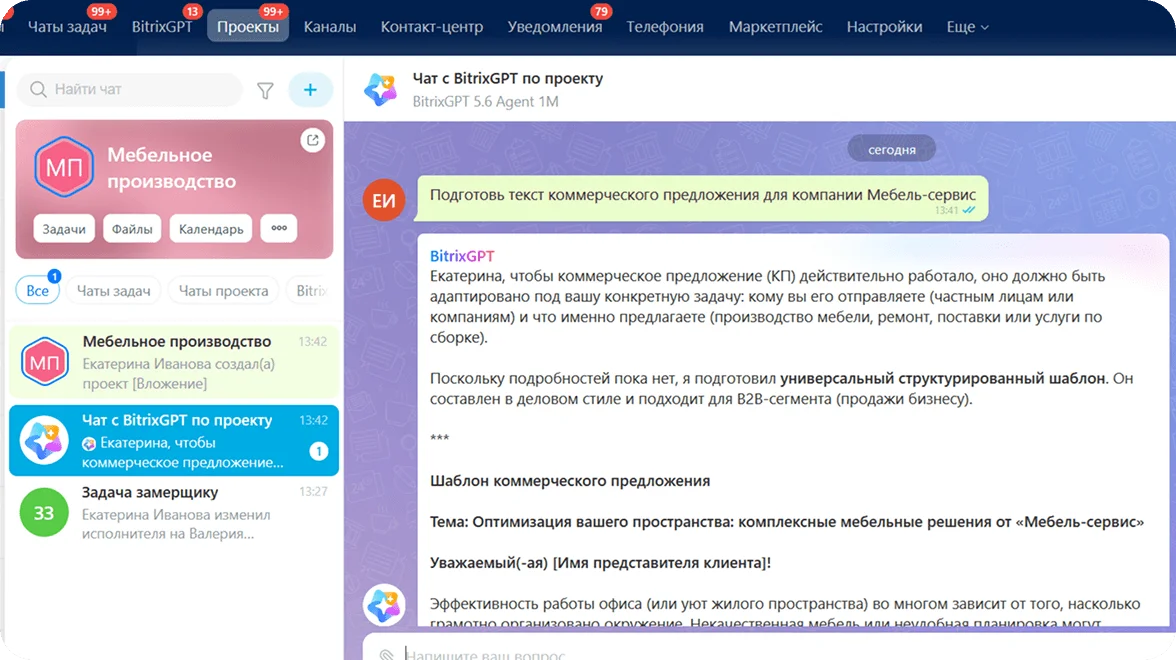Image resolution: width=1176 pixels, height=660 pixels.
Task: Open the Настройки tab
Action: pos(884,27)
